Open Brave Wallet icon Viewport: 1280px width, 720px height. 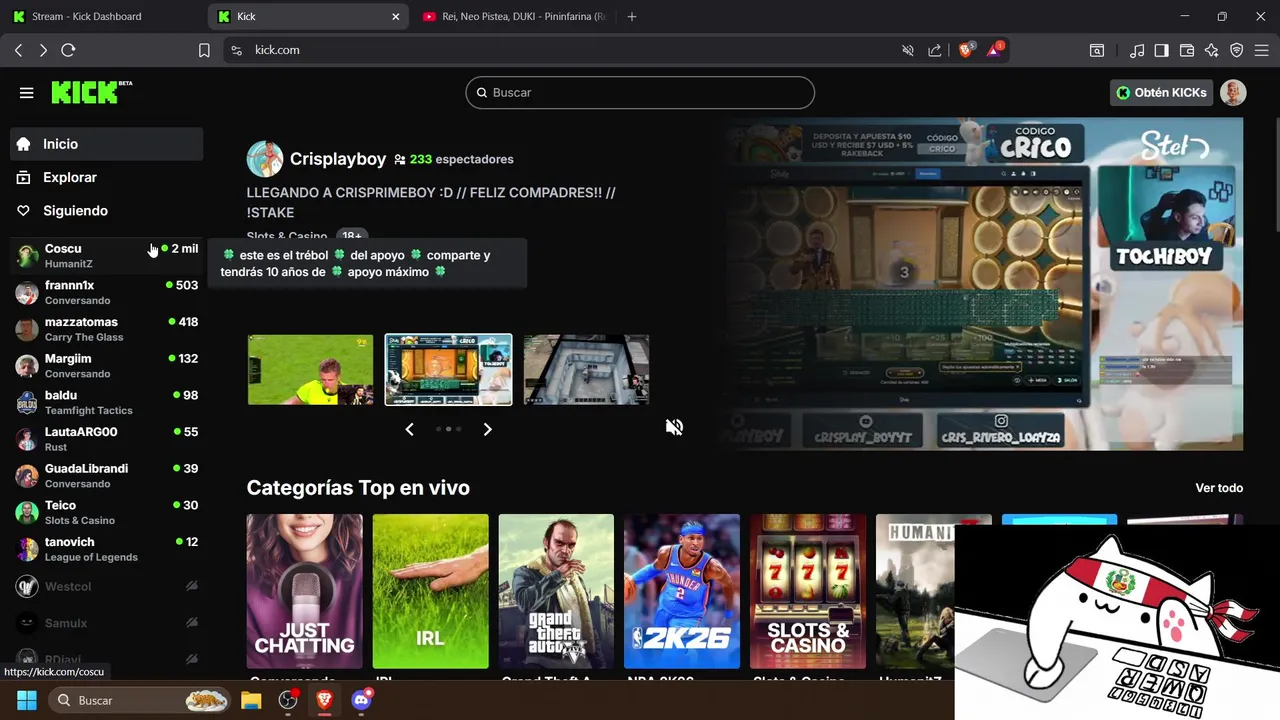click(x=1187, y=50)
